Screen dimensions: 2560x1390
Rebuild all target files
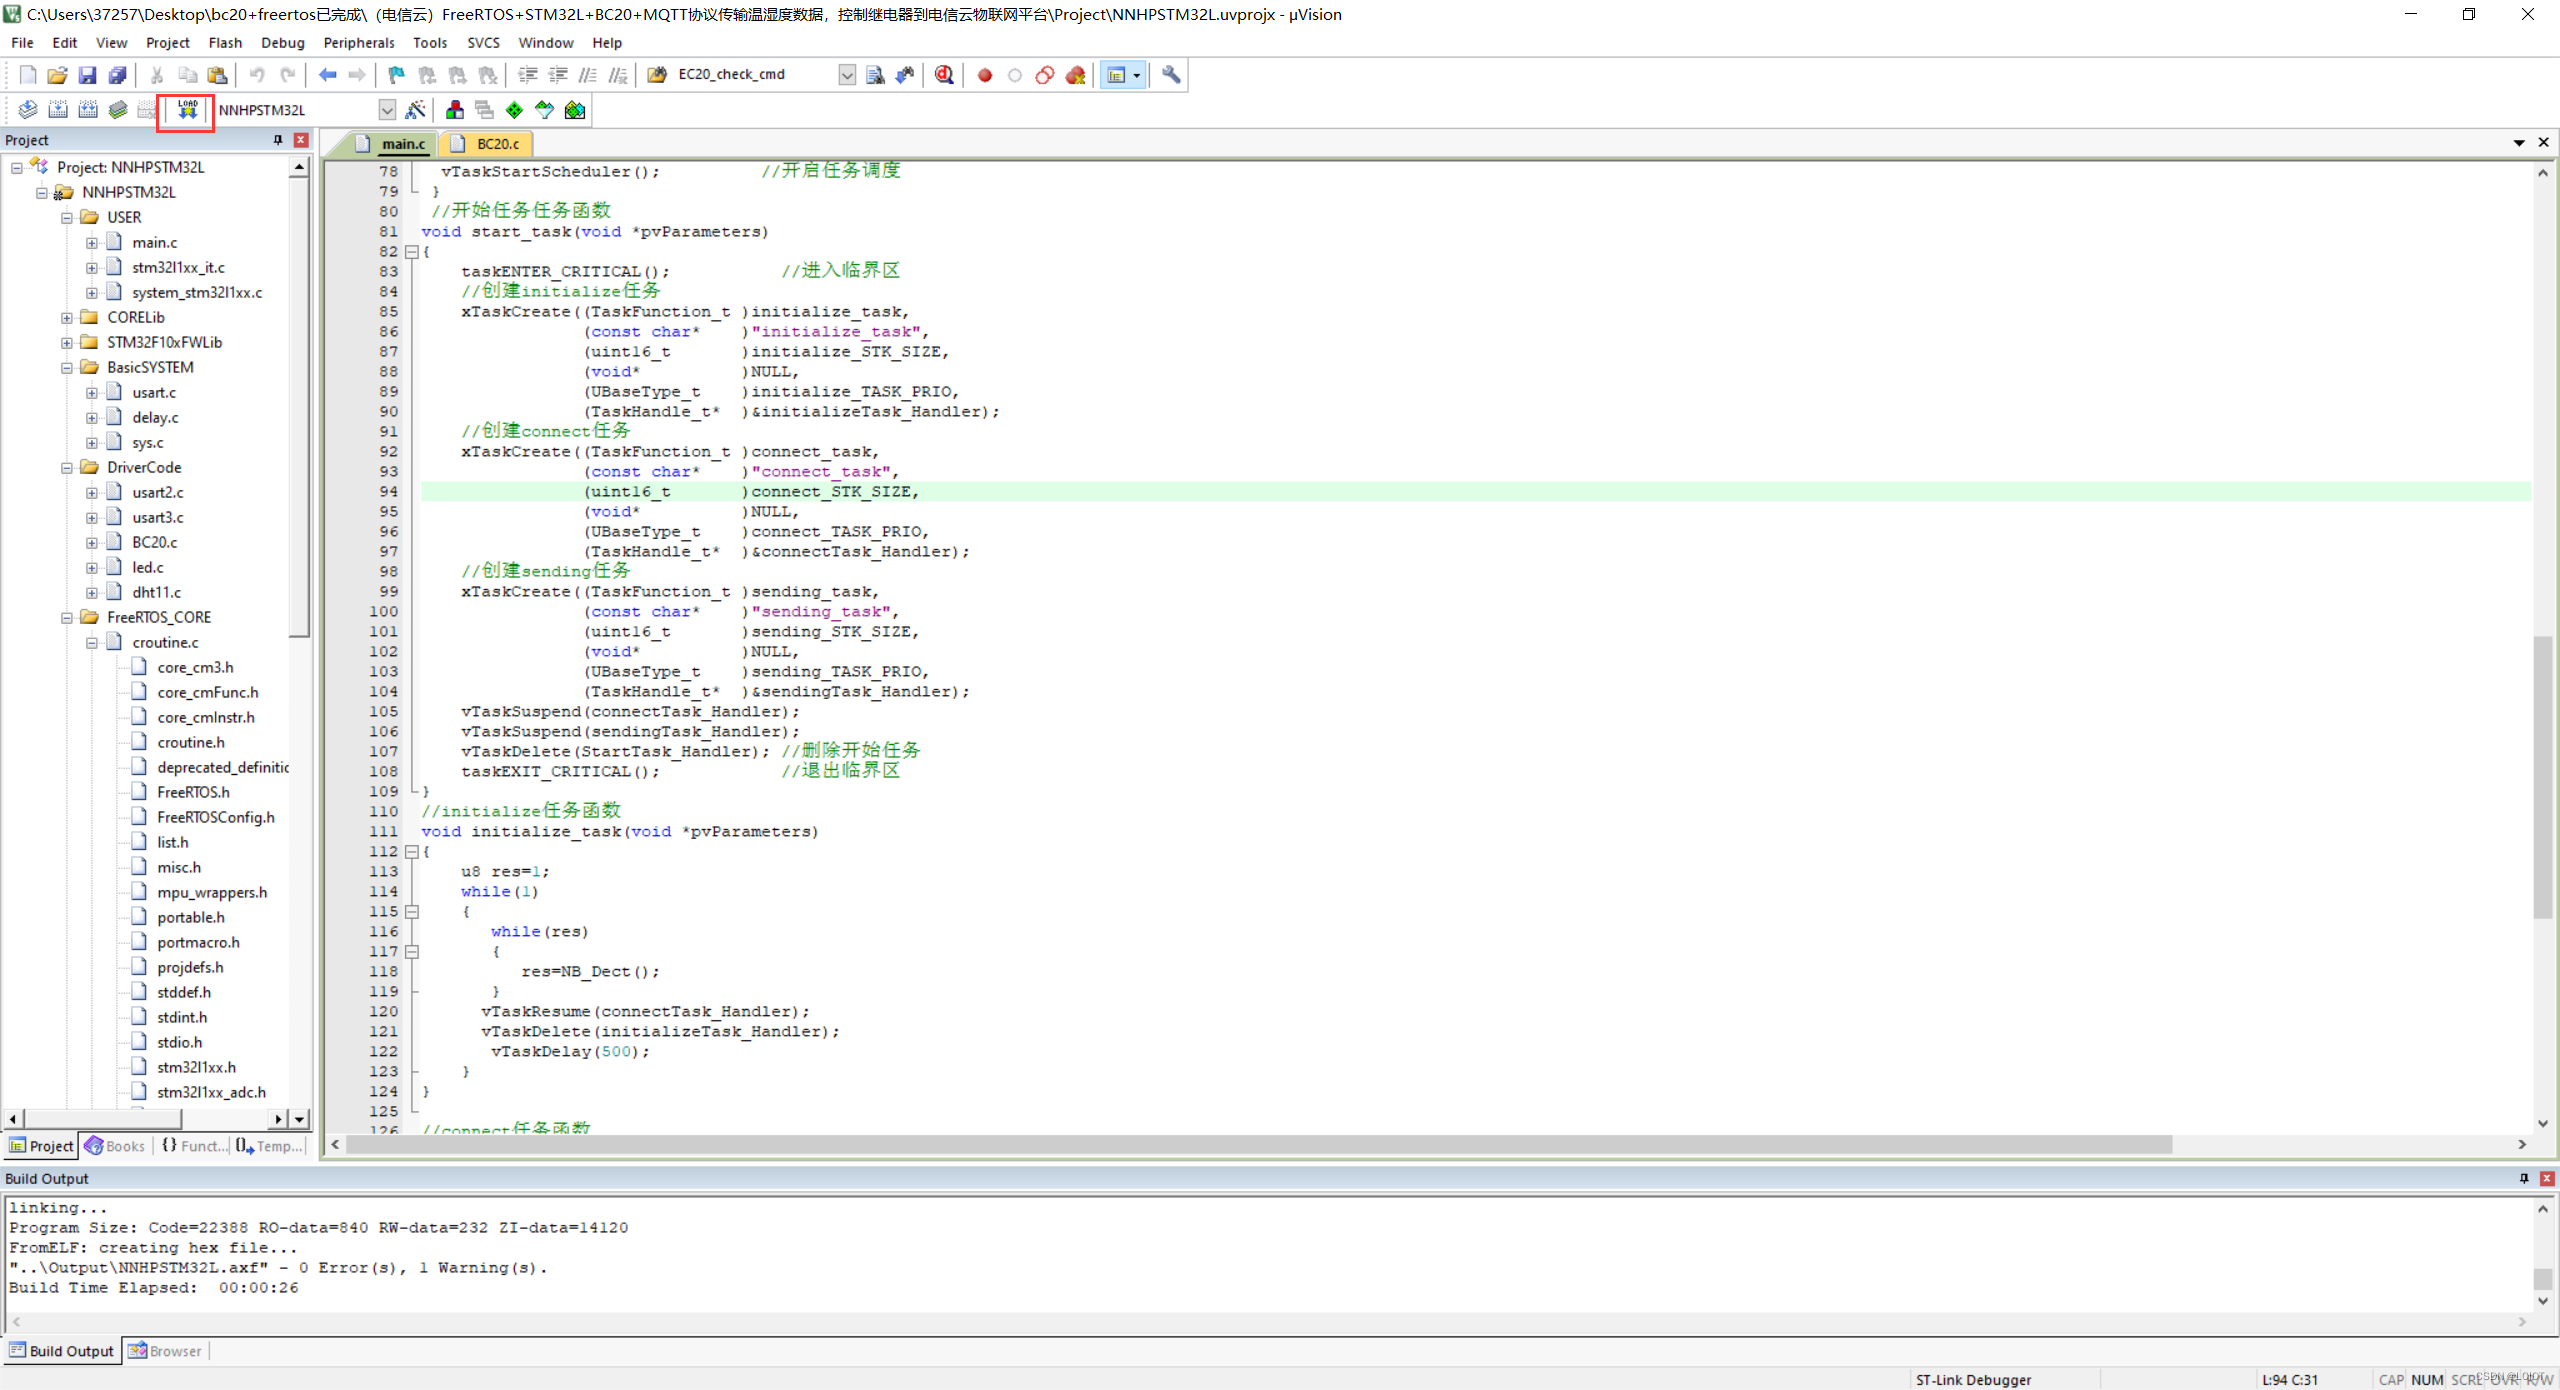[x=88, y=110]
